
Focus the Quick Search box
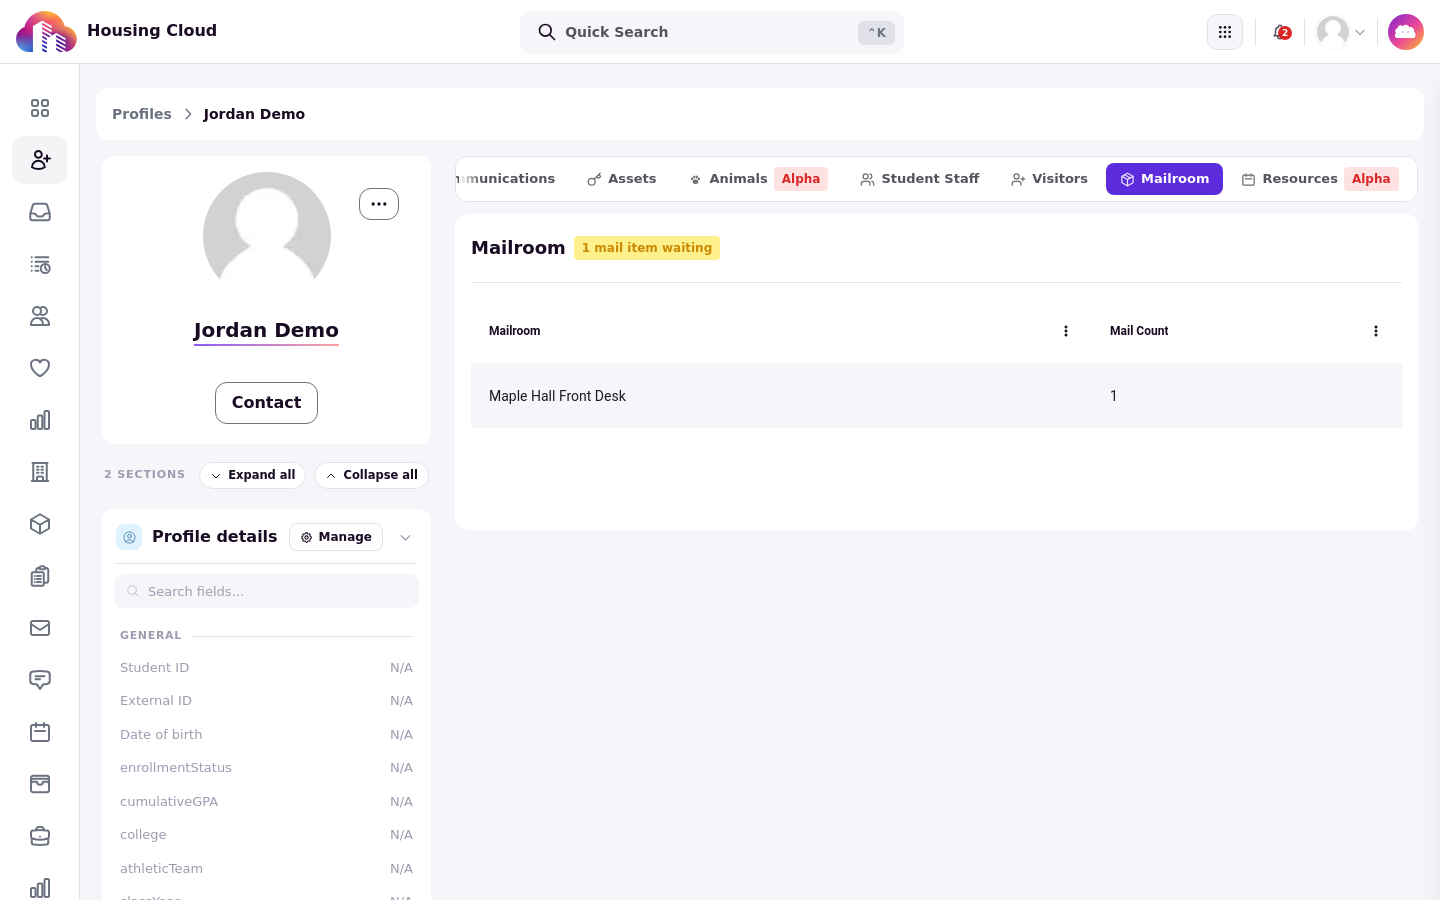712,32
